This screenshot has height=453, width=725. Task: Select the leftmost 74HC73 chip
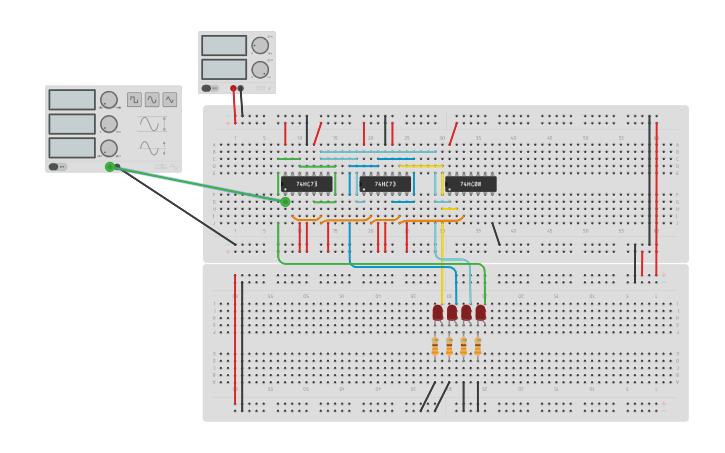click(x=307, y=184)
